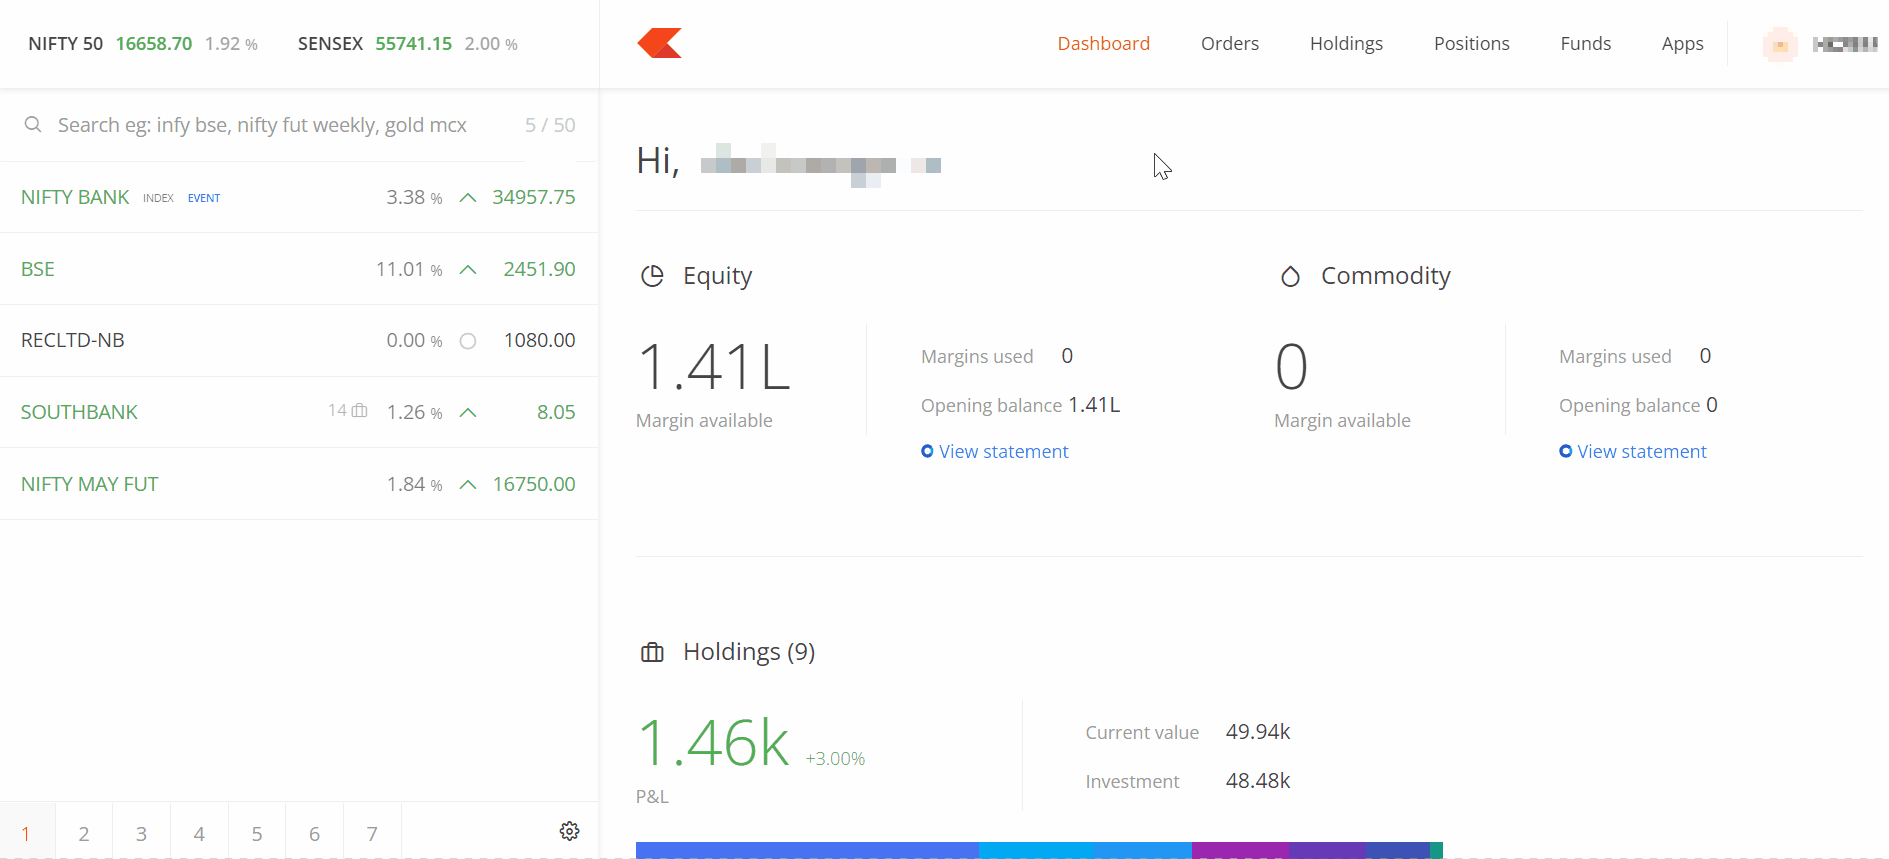The image size is (1889, 859).
Task: Switch to marketwatch page 3
Action: pos(141,833)
